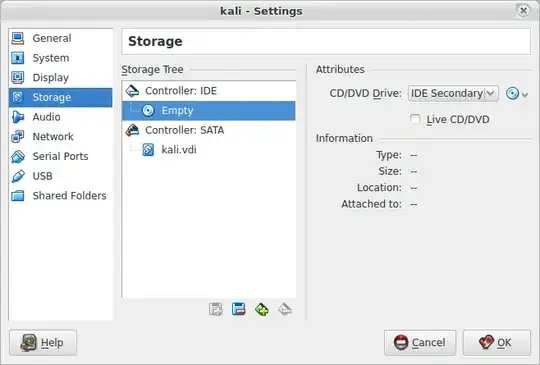The width and height of the screenshot is (540, 365).
Task: Click the remove controller icon
Action: [x=285, y=309]
